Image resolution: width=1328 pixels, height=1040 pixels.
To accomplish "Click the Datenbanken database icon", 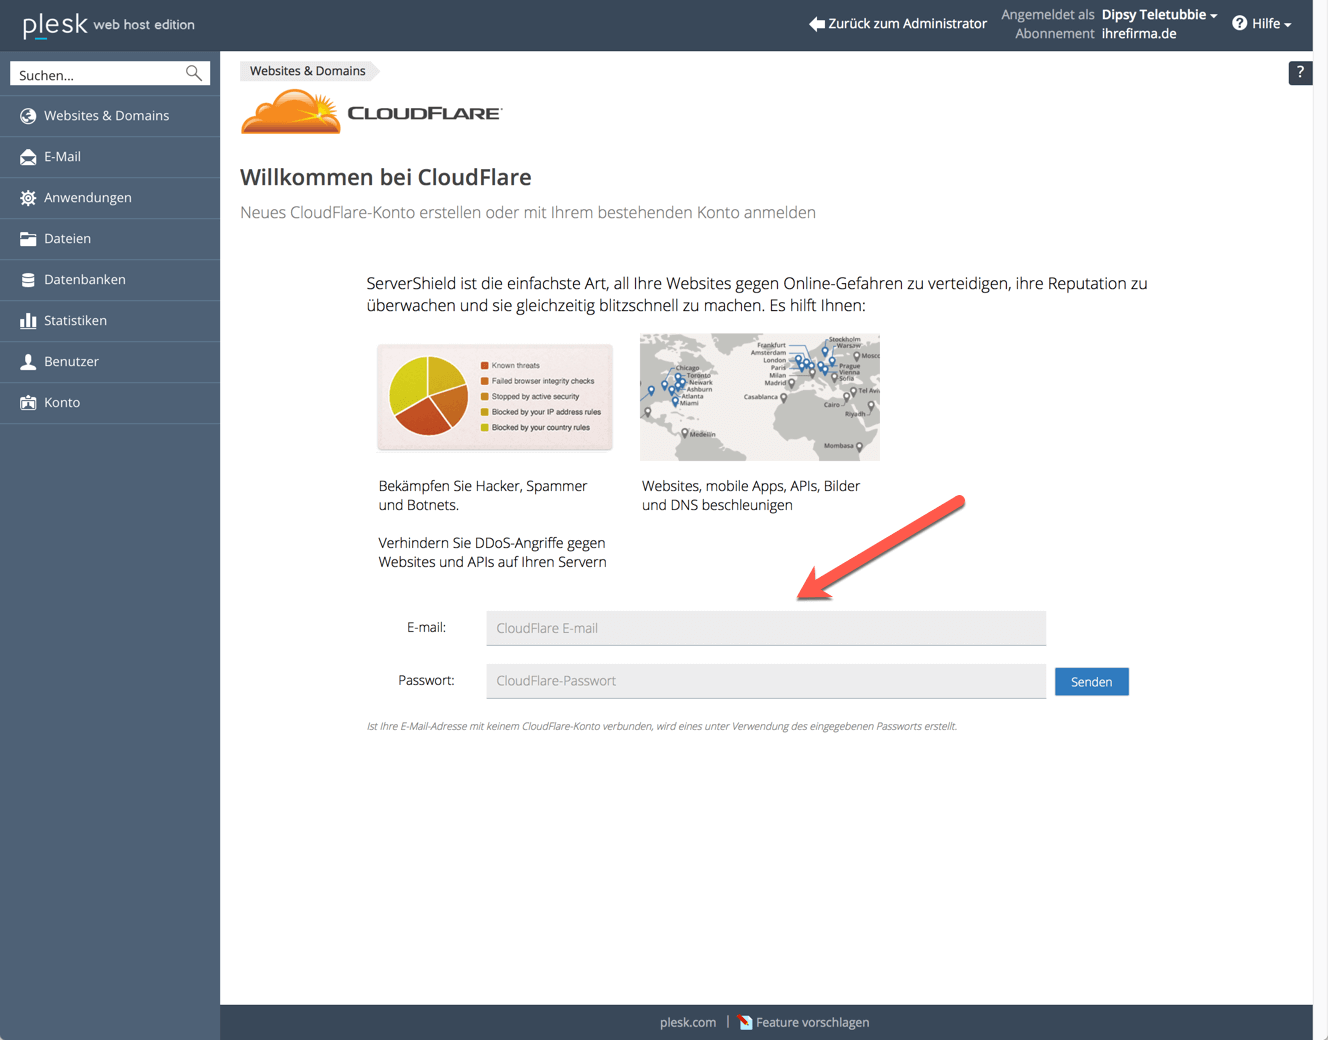I will point(28,280).
